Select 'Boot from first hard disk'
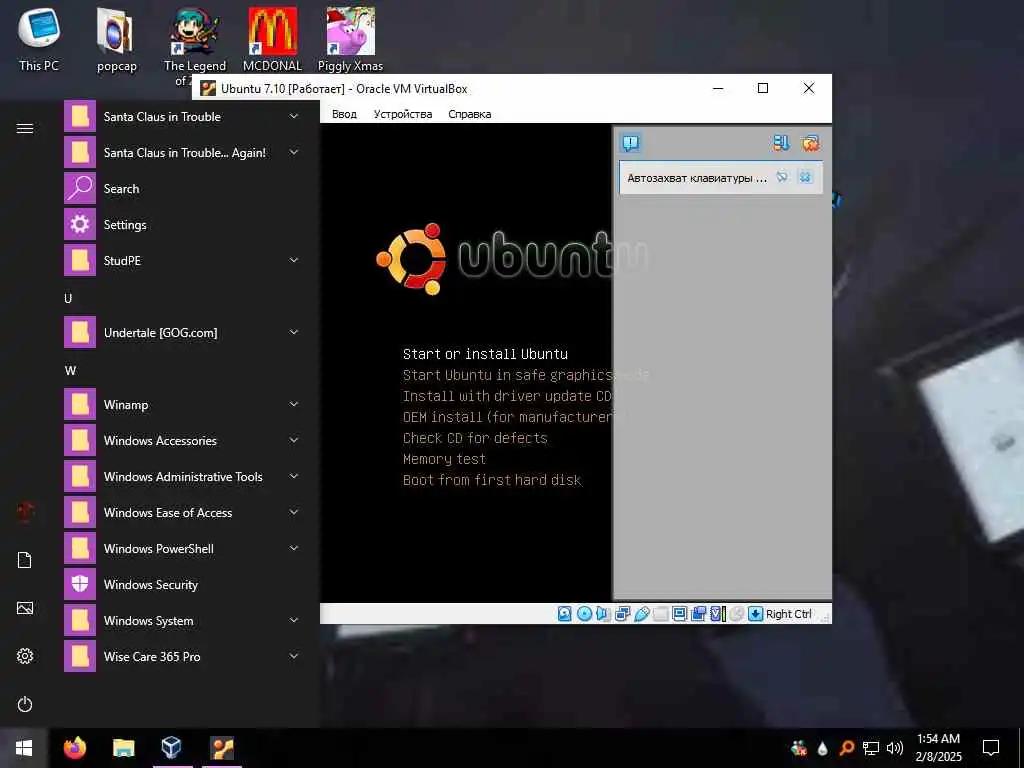 tap(492, 480)
